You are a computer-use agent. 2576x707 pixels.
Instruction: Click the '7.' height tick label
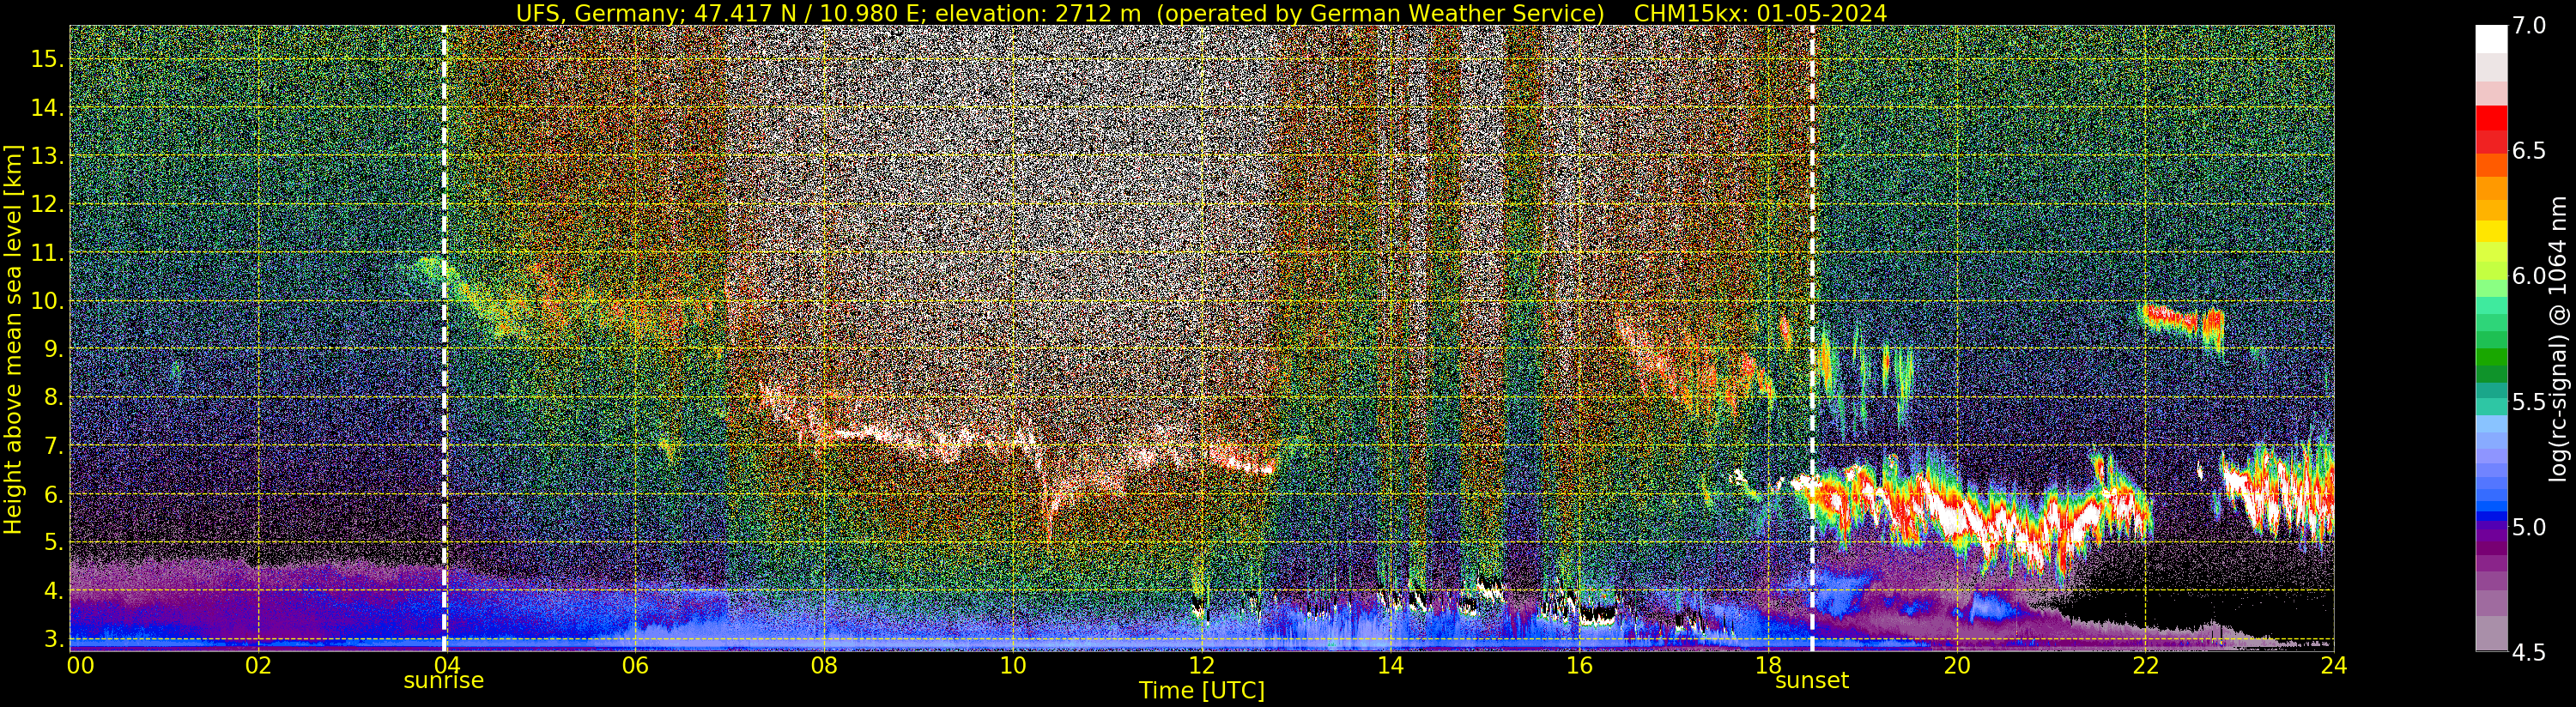click(53, 446)
